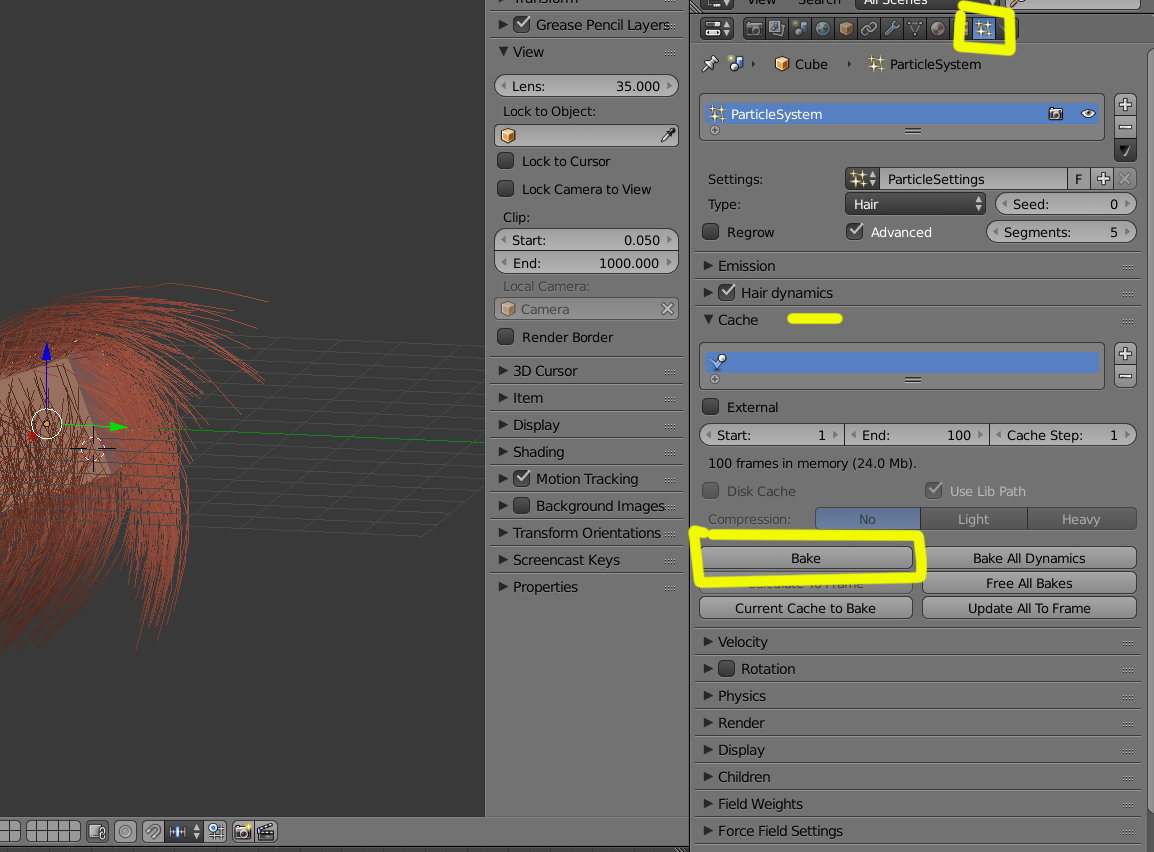The width and height of the screenshot is (1154, 852).
Task: Select Light compression option
Action: (x=973, y=519)
